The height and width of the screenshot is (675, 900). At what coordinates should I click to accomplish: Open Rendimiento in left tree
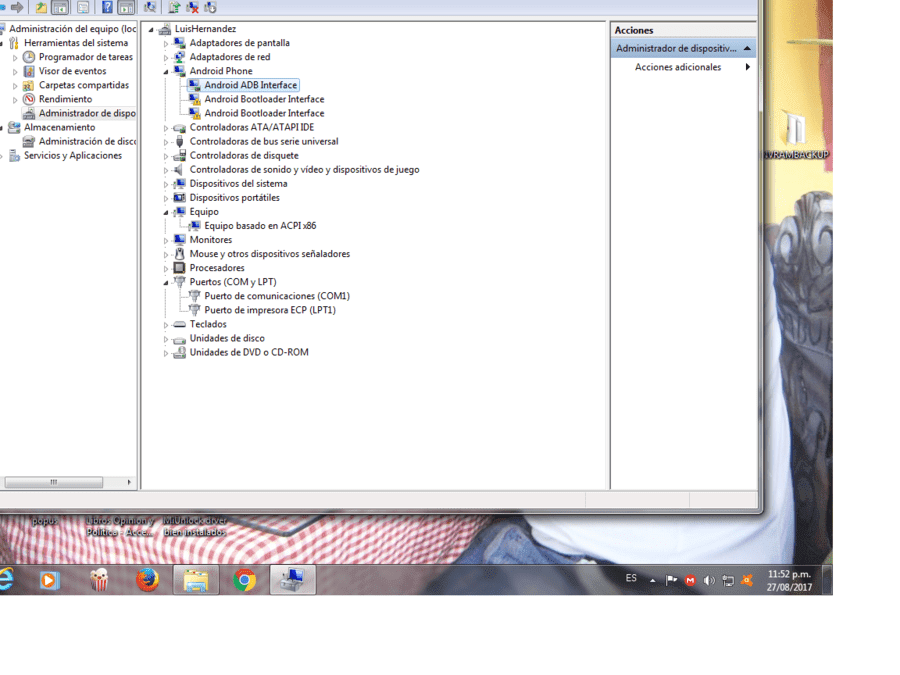65,99
